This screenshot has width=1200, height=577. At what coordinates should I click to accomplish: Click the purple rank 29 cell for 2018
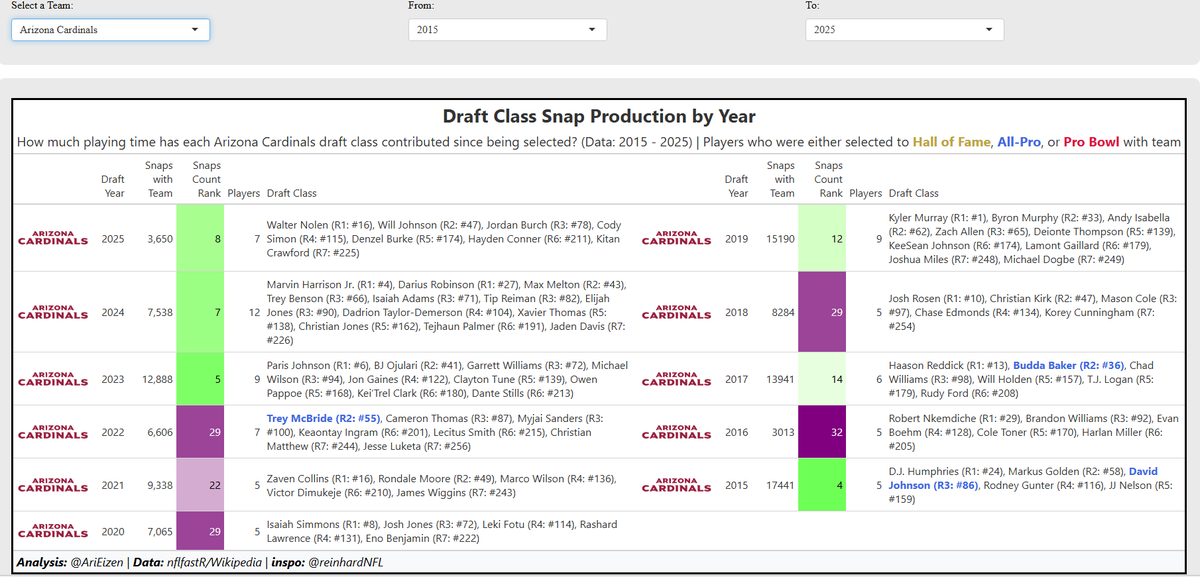[822, 312]
